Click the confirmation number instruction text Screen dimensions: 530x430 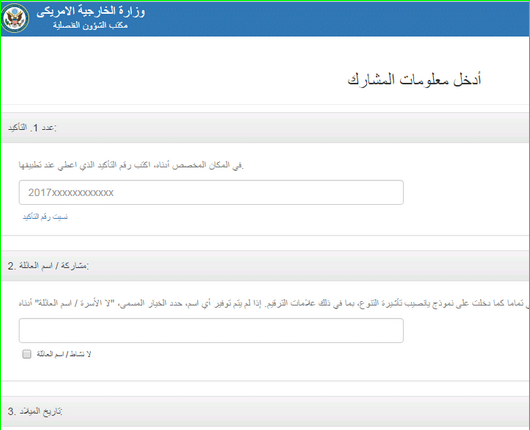pos(131,165)
